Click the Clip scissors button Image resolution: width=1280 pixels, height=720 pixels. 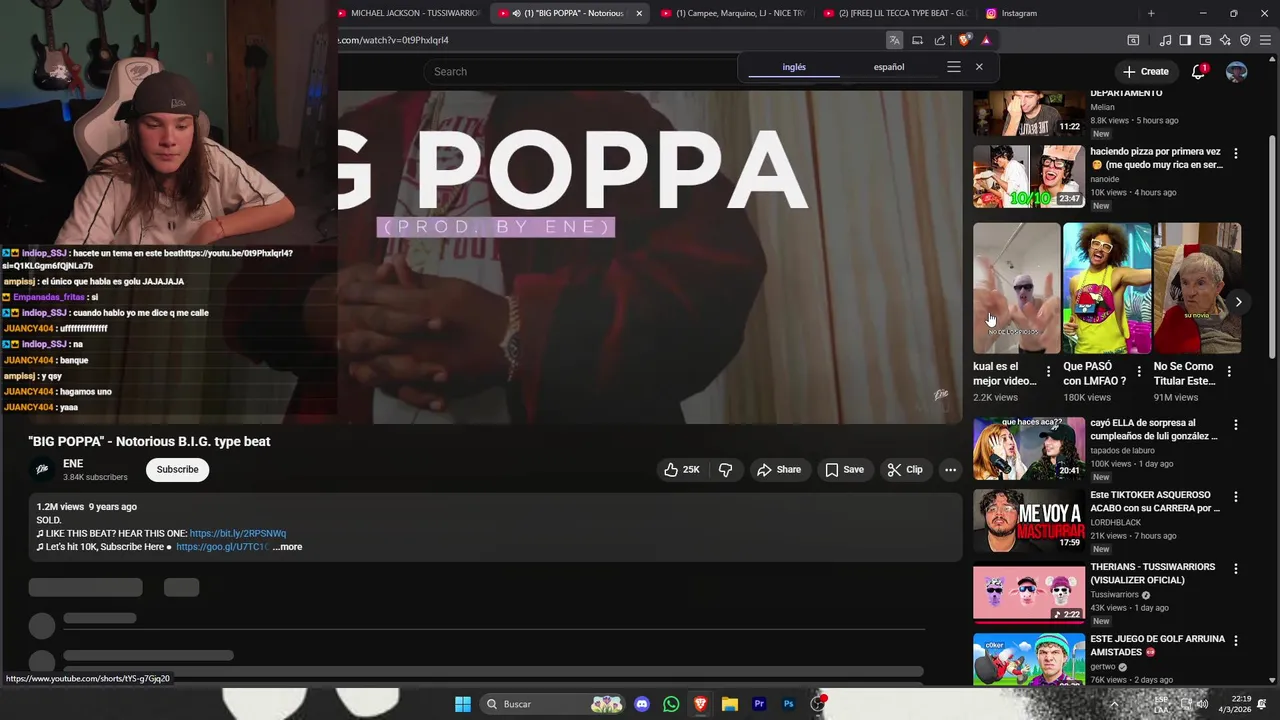[x=904, y=470]
